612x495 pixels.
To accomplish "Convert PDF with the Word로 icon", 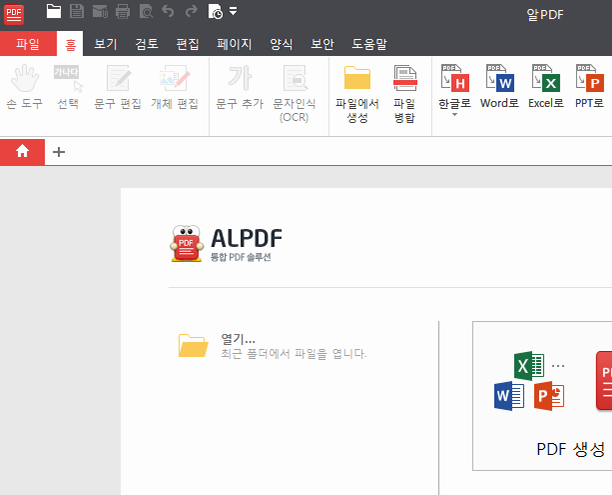I will click(x=499, y=87).
